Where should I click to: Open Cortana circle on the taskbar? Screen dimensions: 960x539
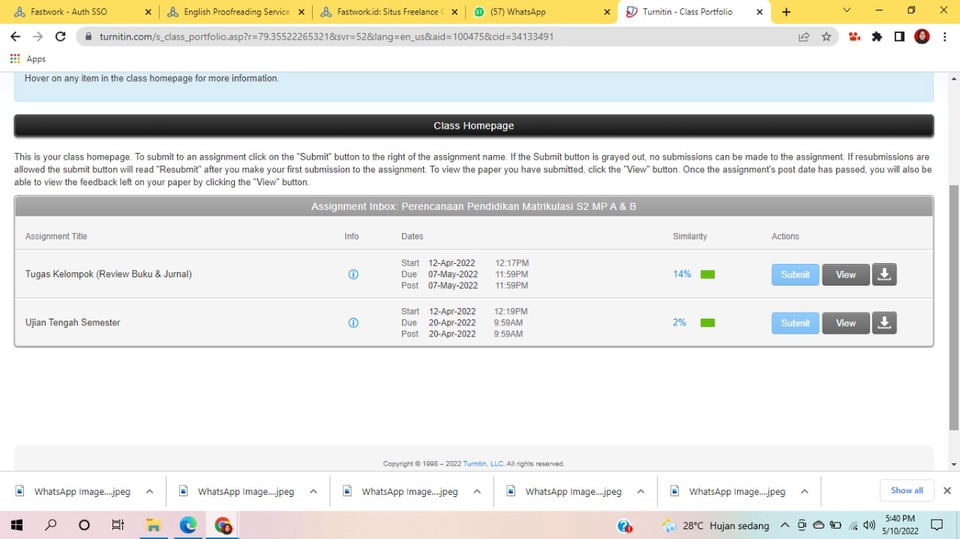click(x=84, y=525)
